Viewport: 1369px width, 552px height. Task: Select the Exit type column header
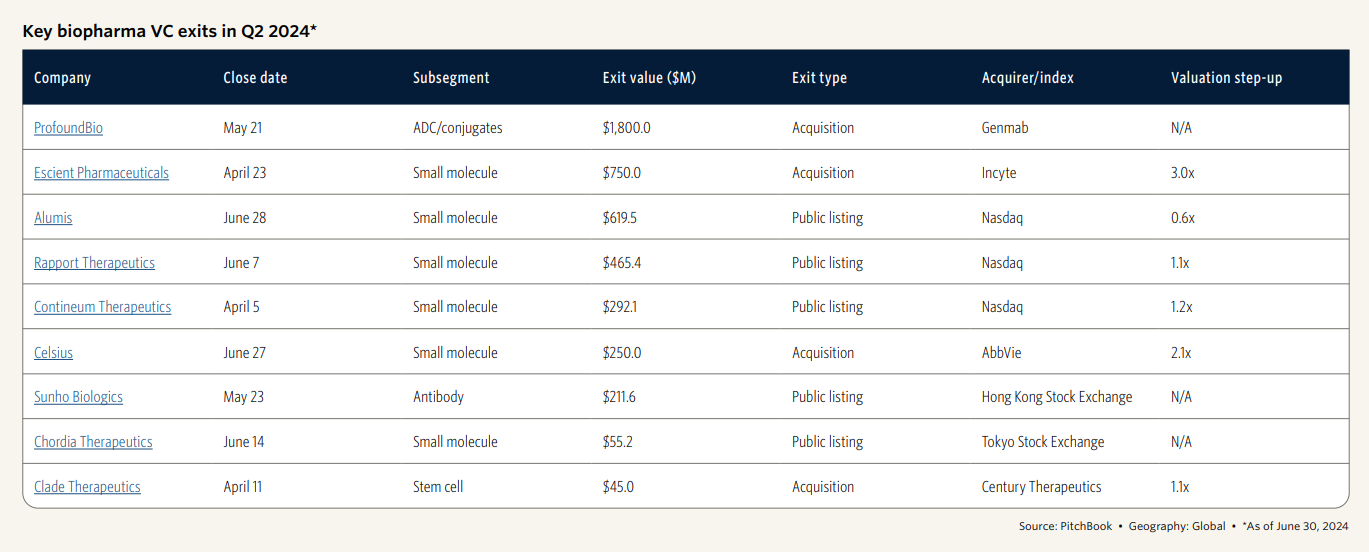(x=819, y=78)
